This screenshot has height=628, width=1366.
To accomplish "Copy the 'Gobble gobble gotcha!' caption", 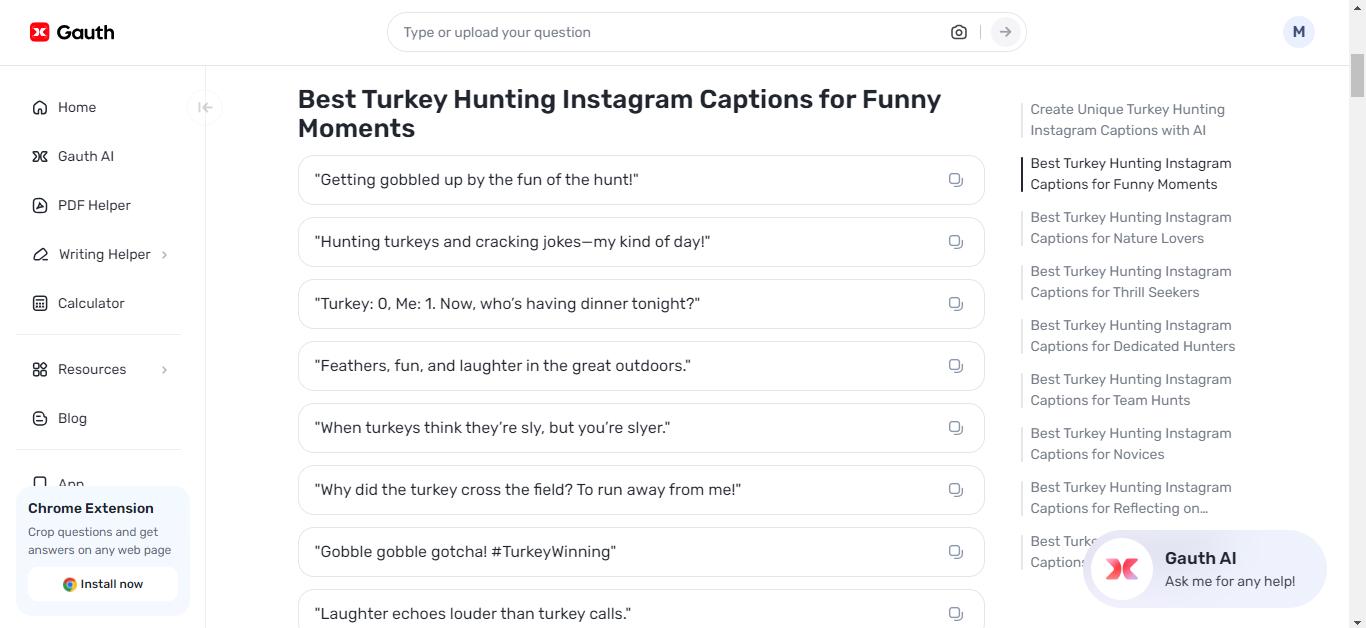I will pos(955,551).
